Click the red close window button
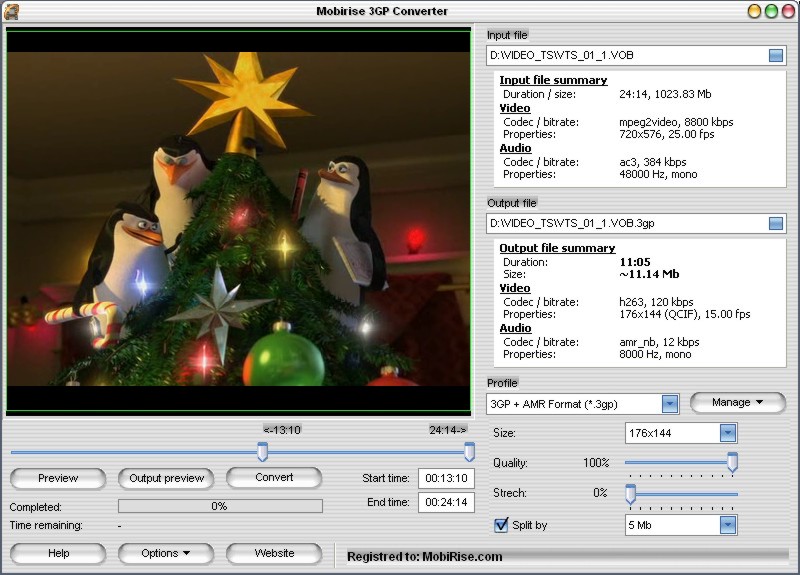This screenshot has height=575, width=800. tap(788, 11)
